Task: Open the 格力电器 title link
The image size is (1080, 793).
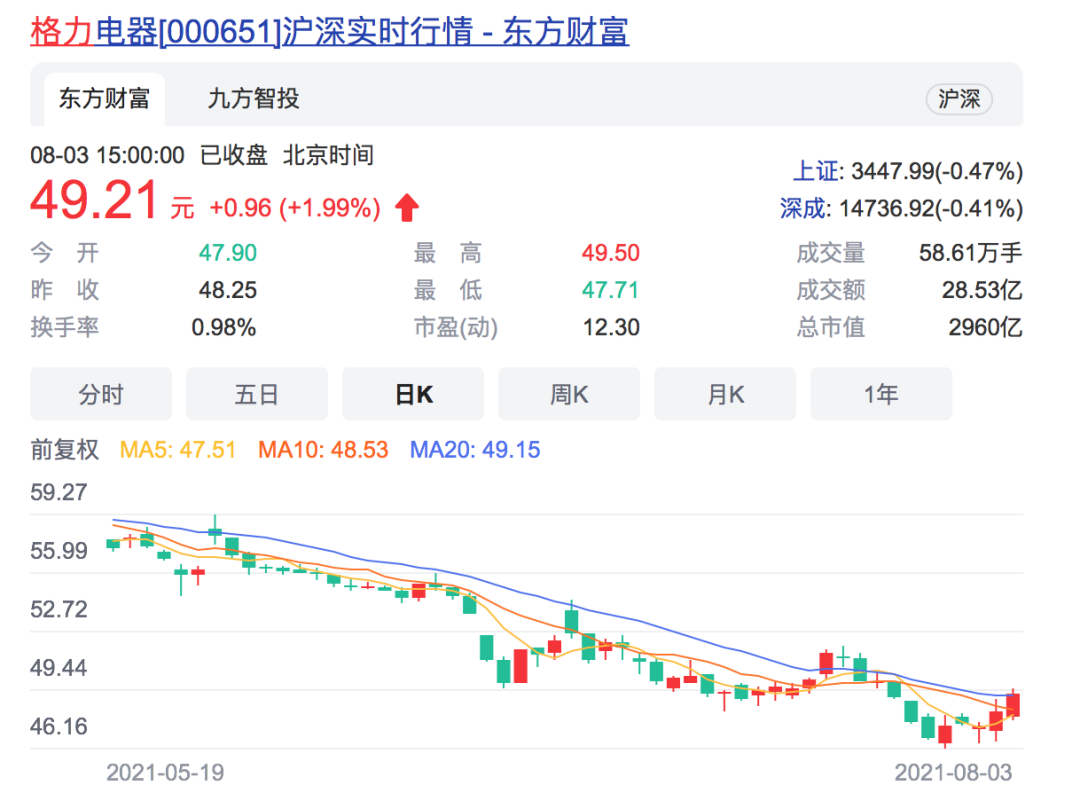Action: [x=329, y=32]
